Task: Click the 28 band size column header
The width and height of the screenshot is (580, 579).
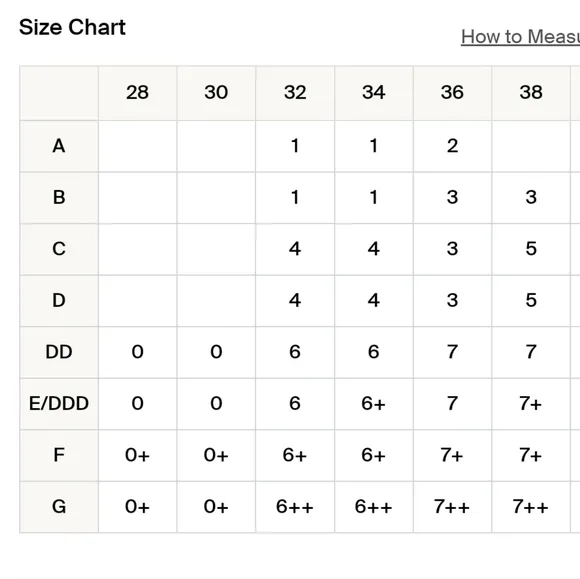Action: 137,92
